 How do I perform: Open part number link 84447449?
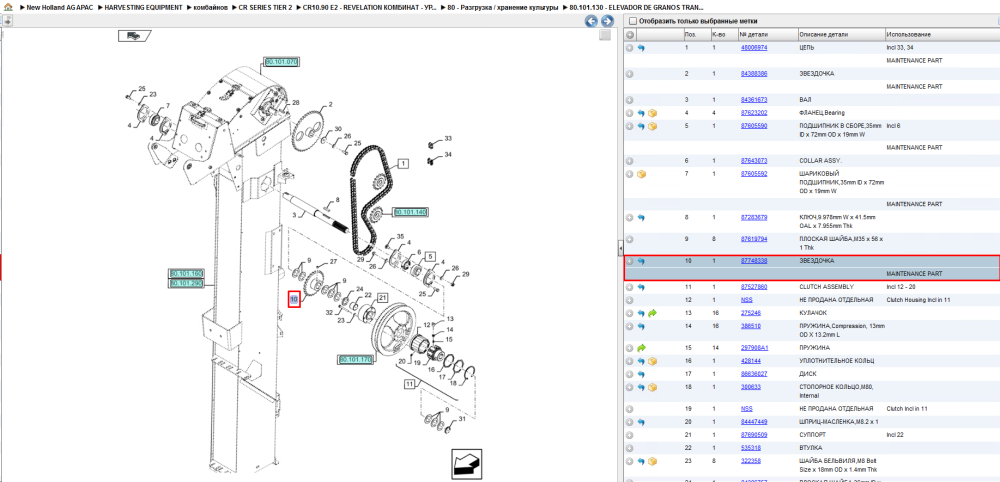pyautogui.click(x=754, y=422)
